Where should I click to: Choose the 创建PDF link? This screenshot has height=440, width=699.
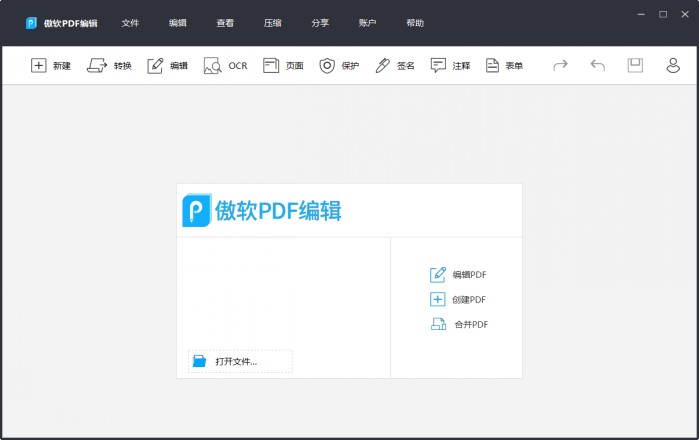click(469, 300)
